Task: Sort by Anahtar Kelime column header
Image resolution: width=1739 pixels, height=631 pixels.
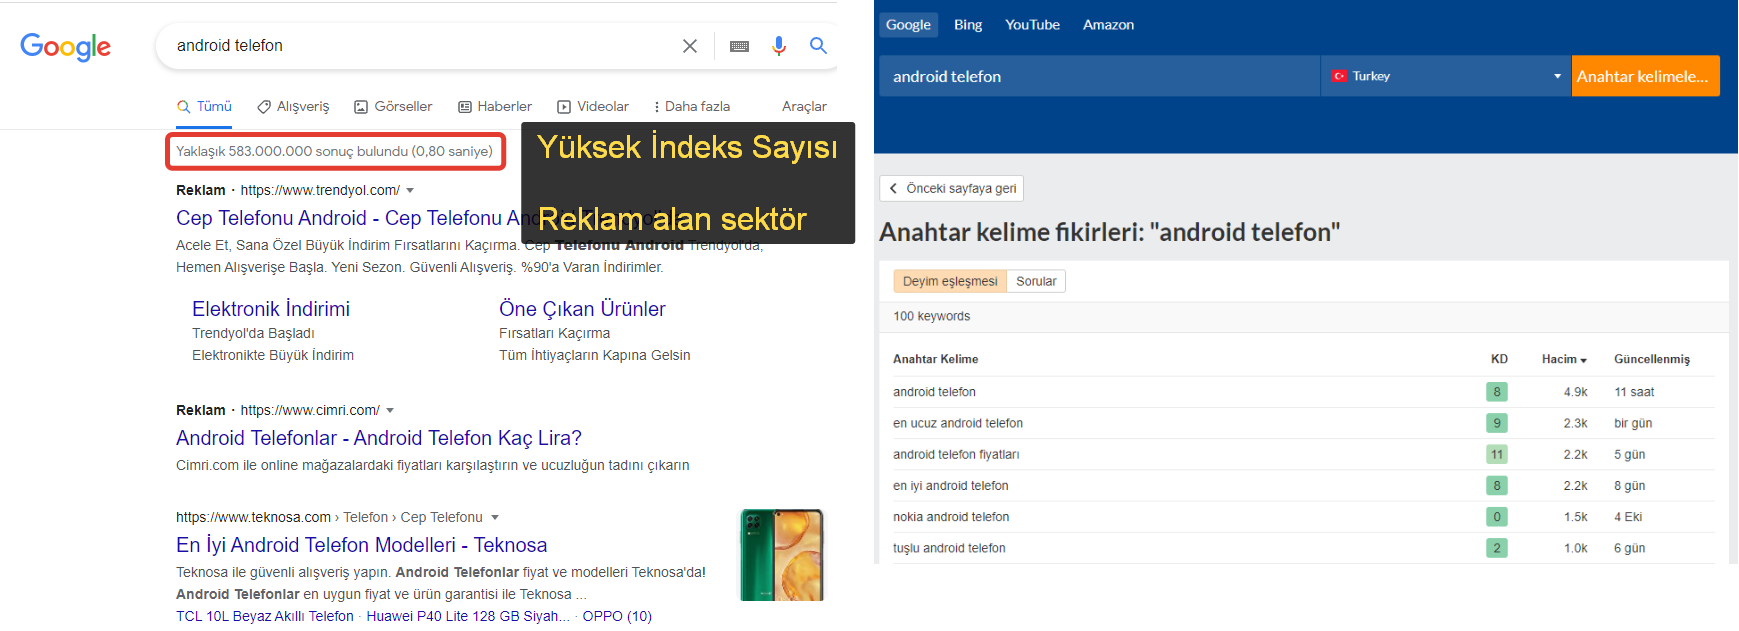Action: click(936, 359)
